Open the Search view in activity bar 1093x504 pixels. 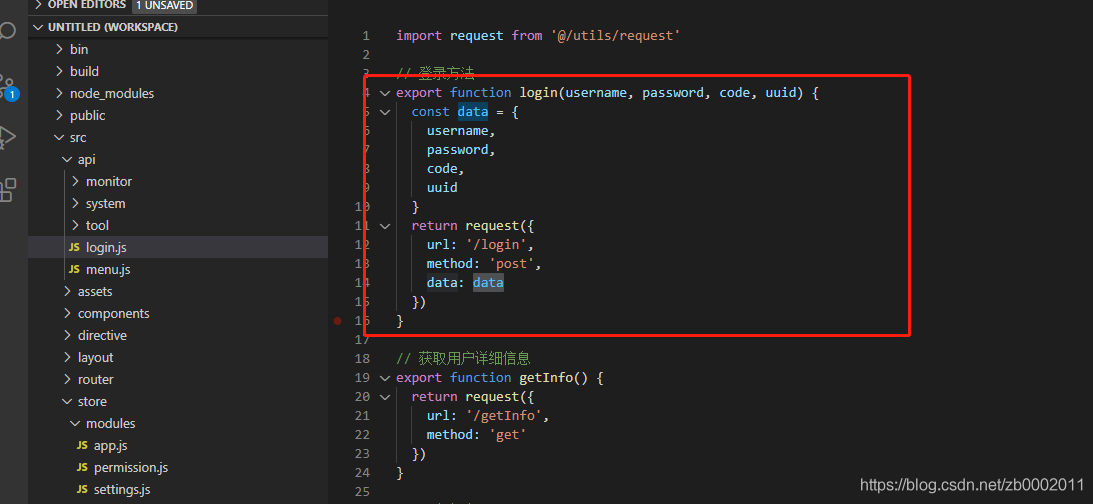tap(7, 30)
